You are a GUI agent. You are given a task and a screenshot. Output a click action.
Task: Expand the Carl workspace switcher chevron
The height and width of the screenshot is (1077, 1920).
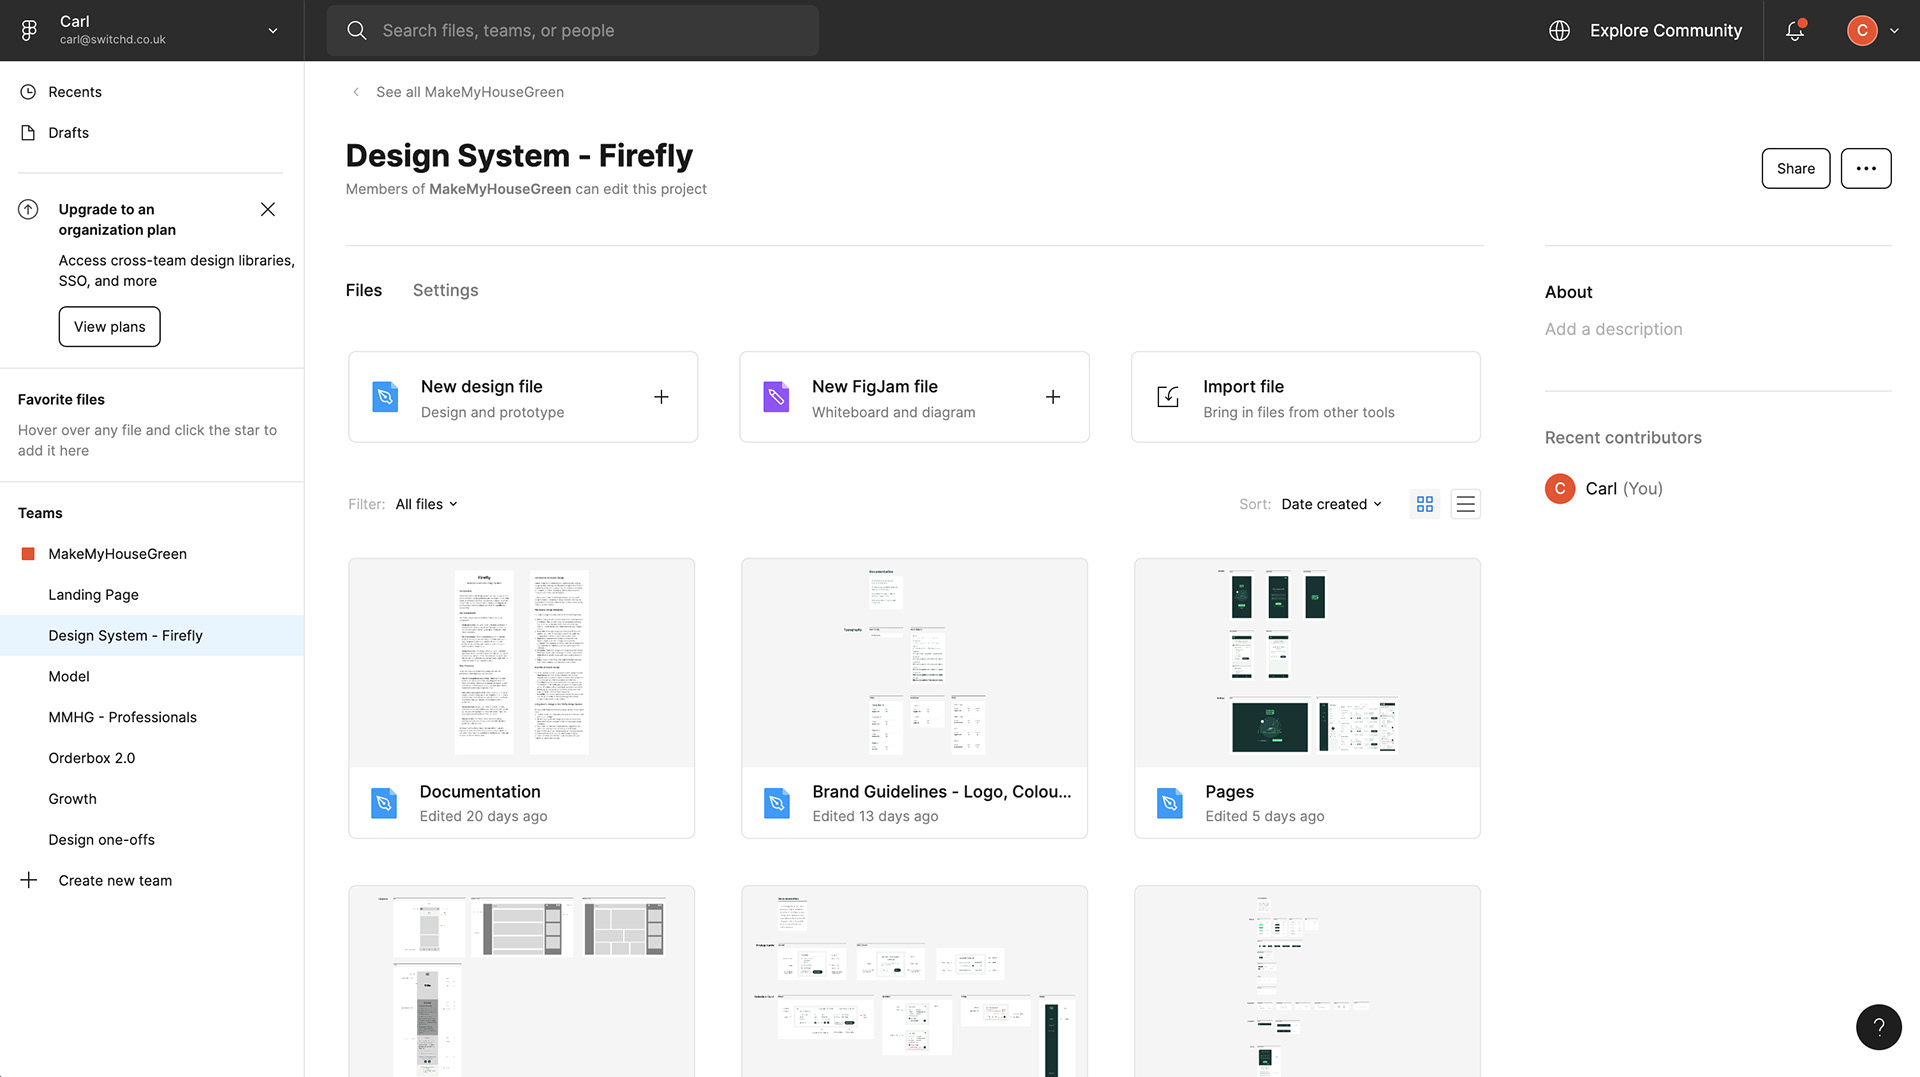click(273, 31)
